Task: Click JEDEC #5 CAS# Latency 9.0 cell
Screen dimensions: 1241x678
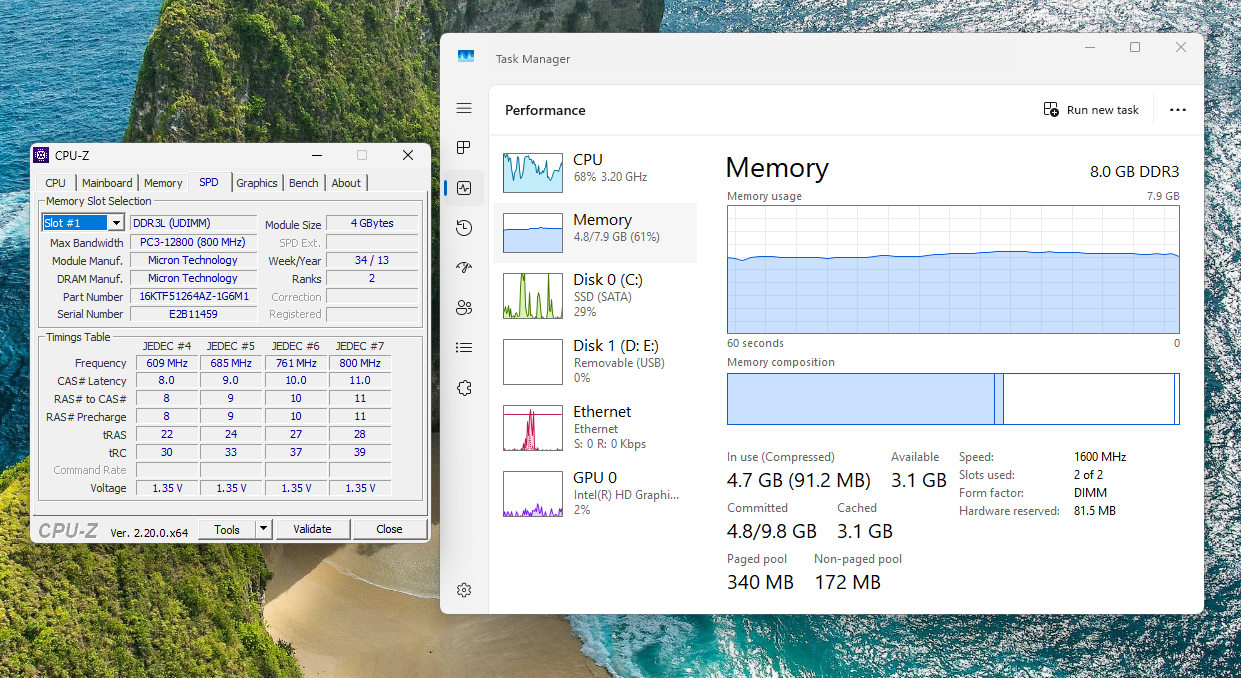Action: tap(231, 380)
